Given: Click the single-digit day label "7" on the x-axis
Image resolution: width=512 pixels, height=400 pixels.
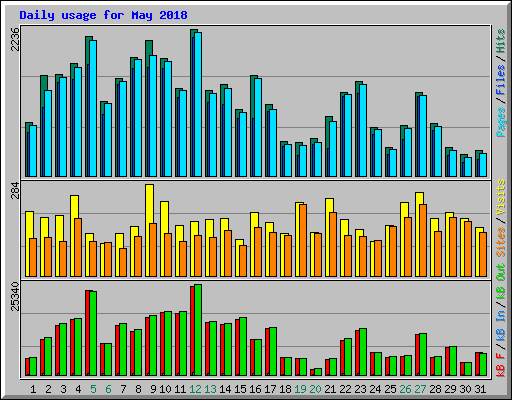Looking at the screenshot, I should (123, 389).
